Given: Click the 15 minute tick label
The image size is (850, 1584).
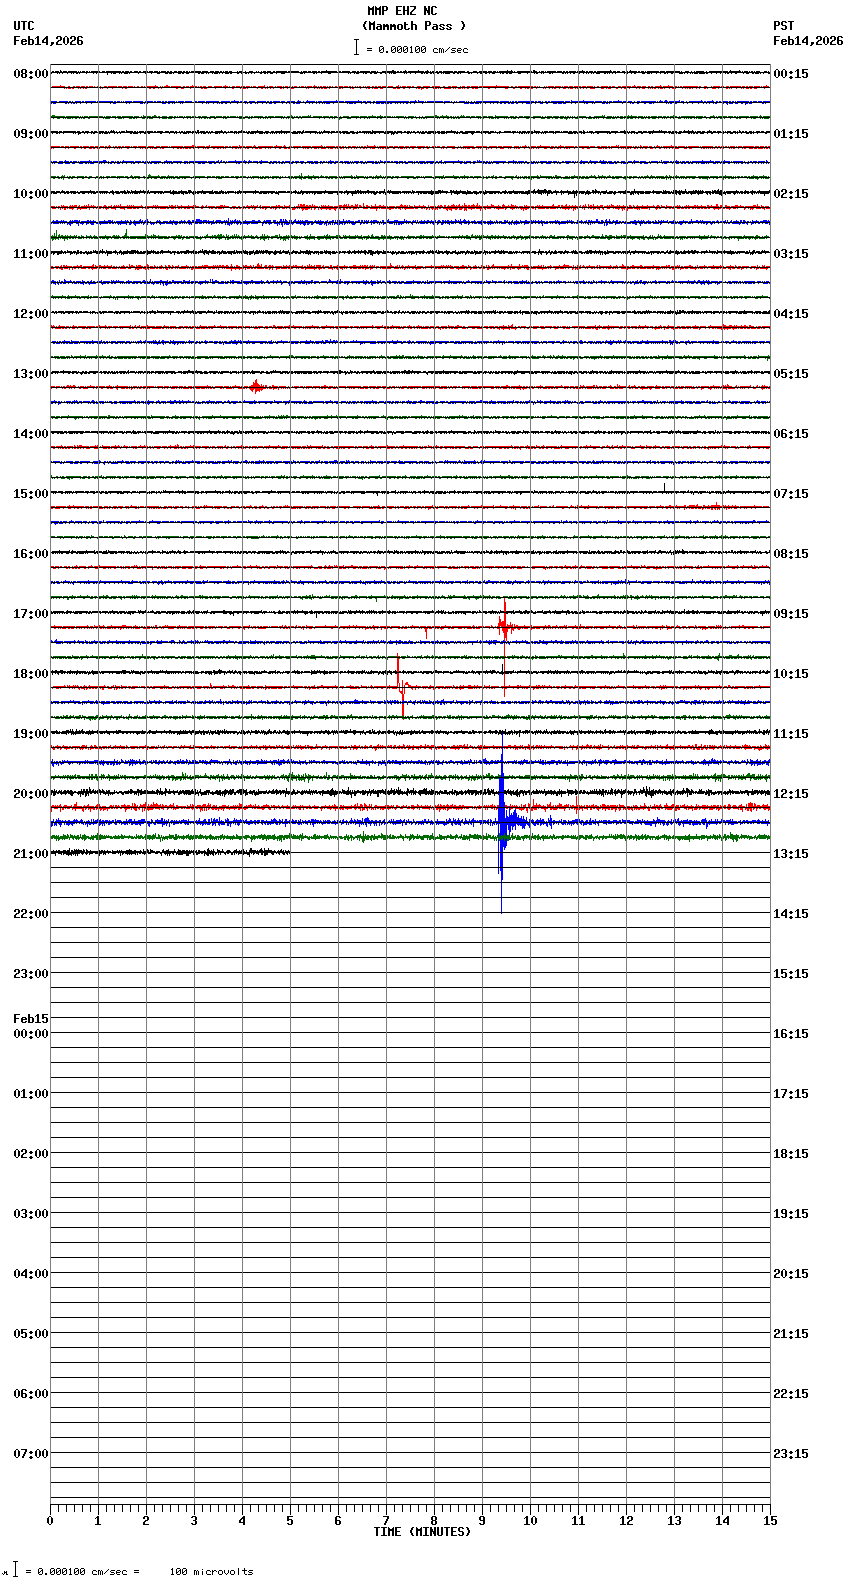Looking at the screenshot, I should pos(770,1521).
